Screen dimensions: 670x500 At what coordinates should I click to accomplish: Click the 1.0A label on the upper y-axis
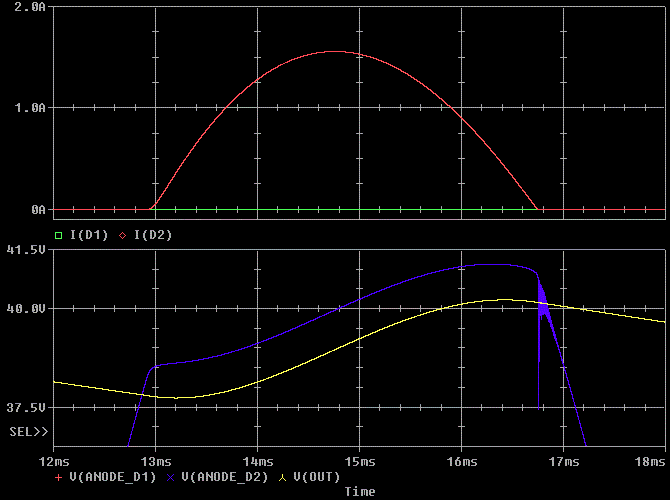tap(33, 107)
